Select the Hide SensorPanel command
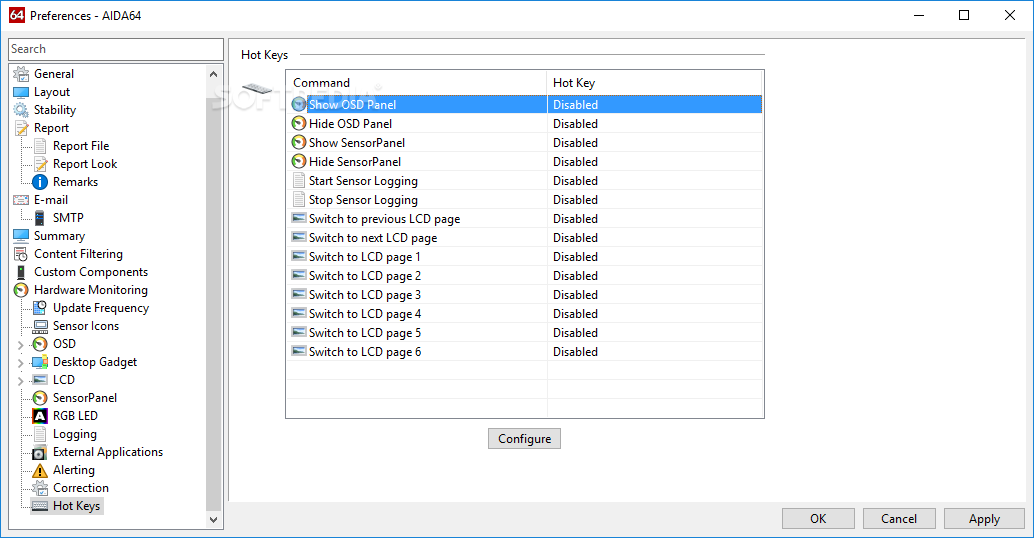This screenshot has height=538, width=1034. tap(355, 162)
